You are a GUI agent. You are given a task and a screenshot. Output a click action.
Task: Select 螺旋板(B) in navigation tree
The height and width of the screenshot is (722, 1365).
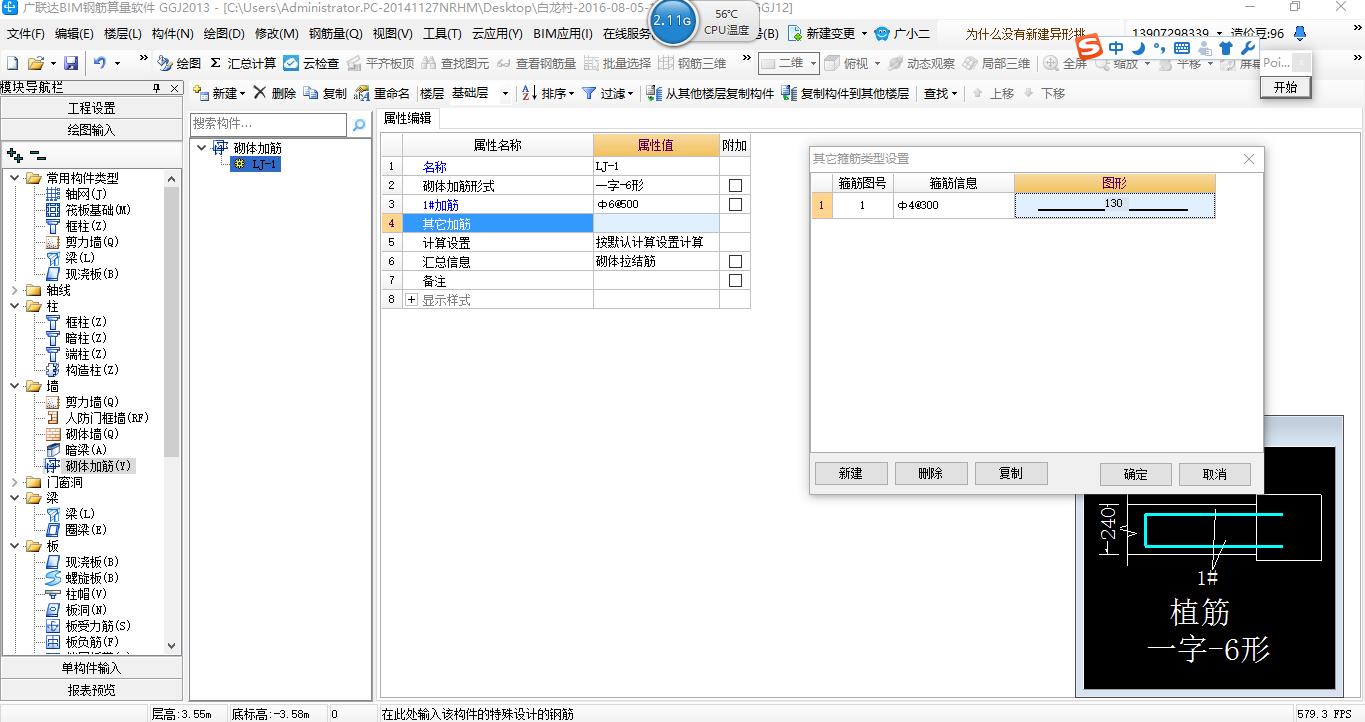[82, 578]
